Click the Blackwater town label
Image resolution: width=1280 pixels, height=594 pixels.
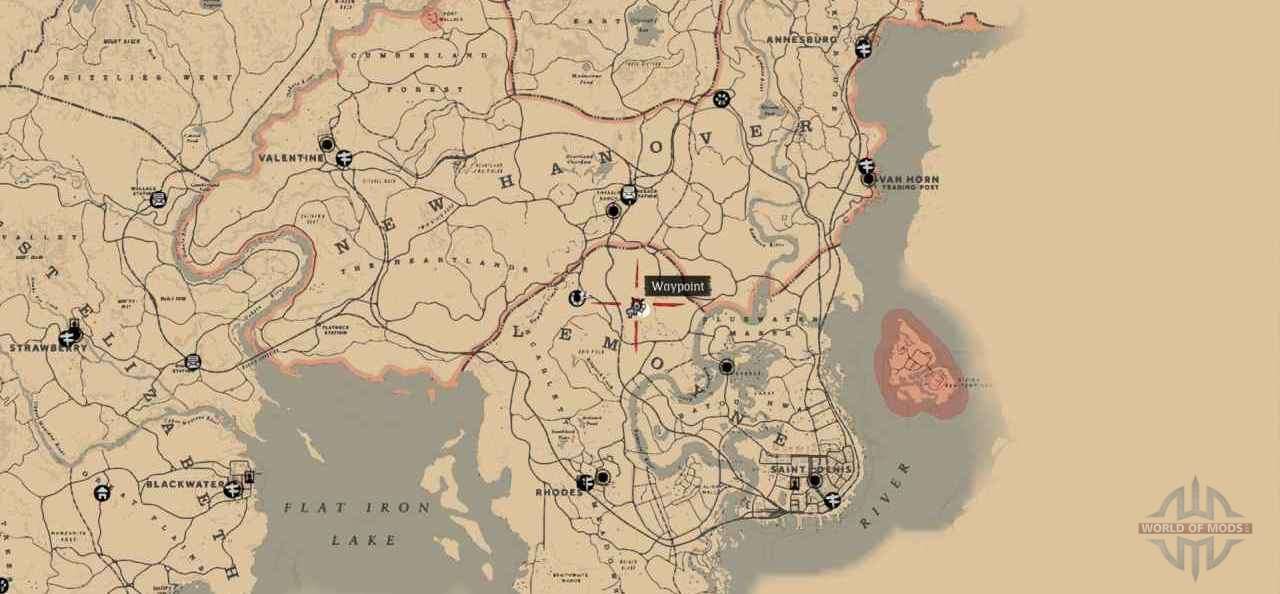(x=175, y=483)
